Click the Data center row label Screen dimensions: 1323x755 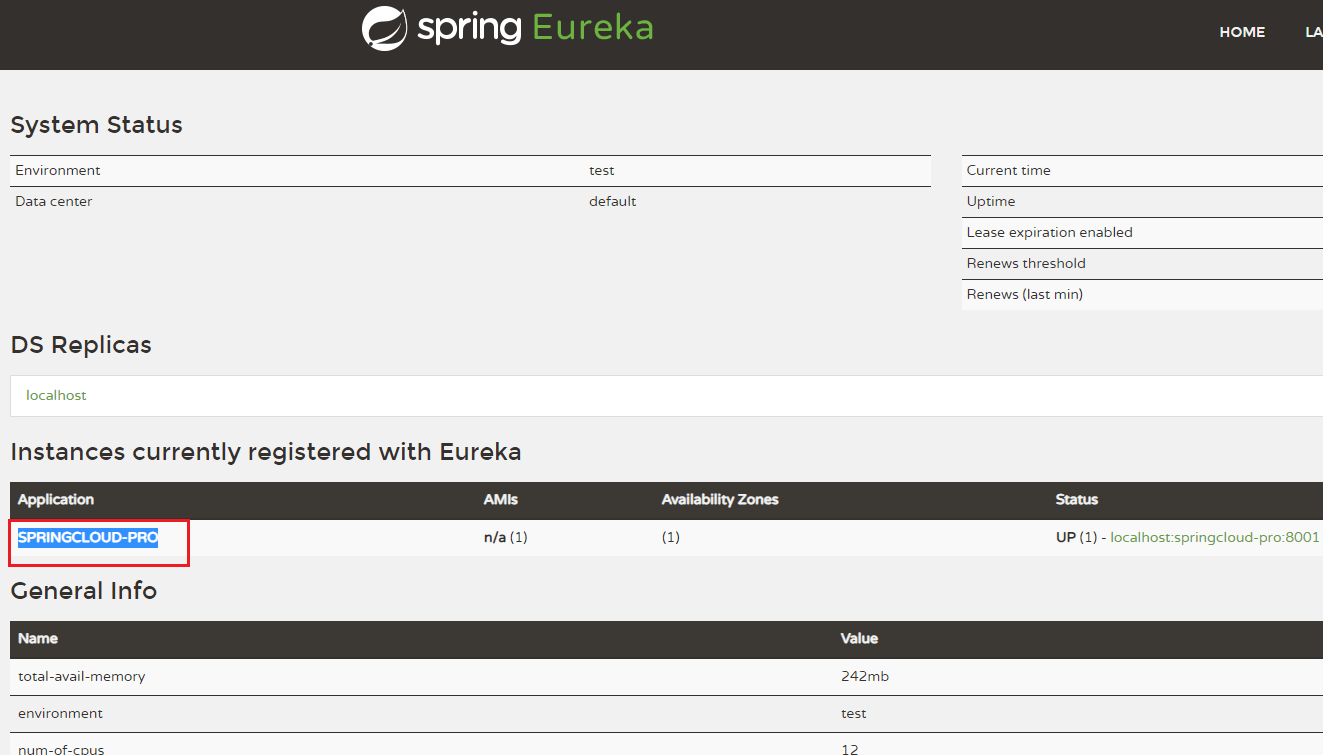[54, 201]
